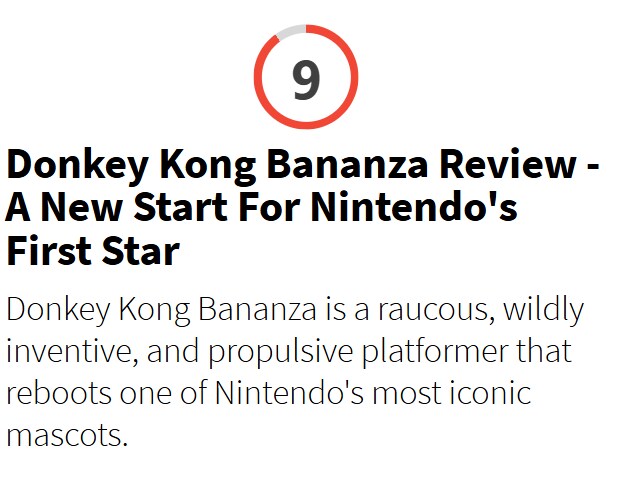Click the score number 9
Viewport: 622px width, 498px height.
tap(306, 79)
